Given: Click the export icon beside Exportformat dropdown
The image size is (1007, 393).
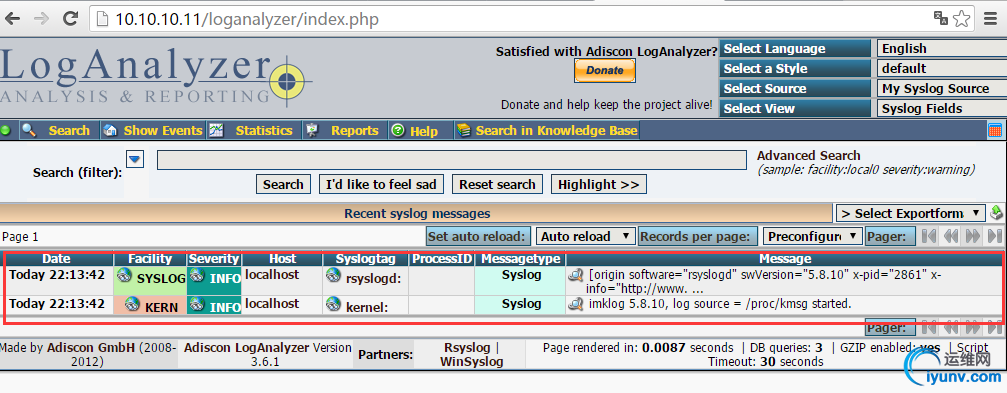Looking at the screenshot, I should (x=996, y=213).
